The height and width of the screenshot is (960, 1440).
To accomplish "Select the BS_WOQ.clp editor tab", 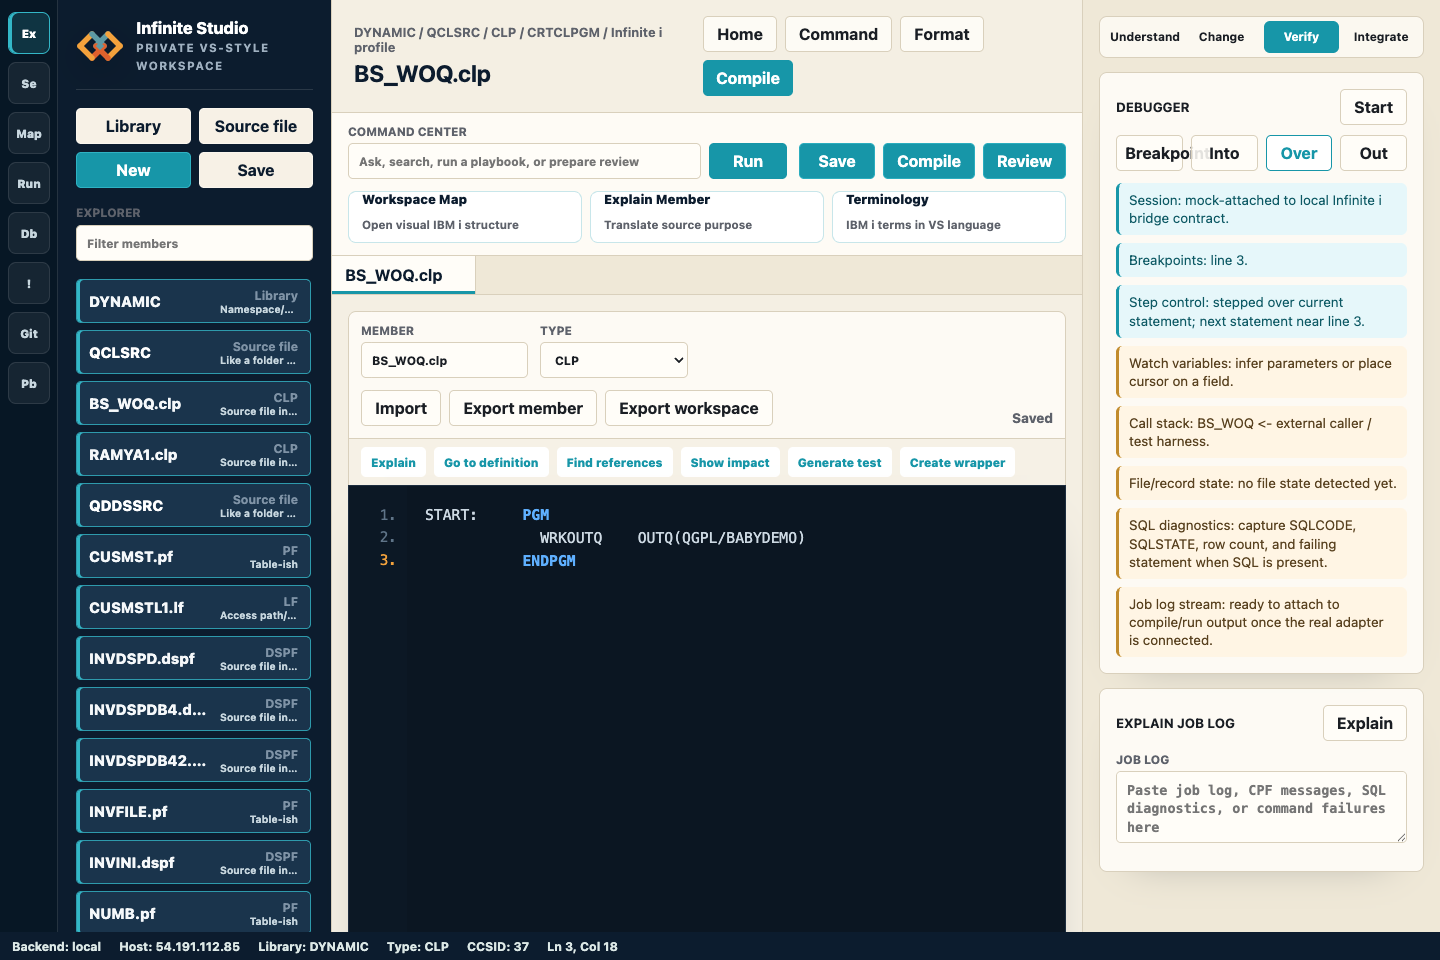I will 403,275.
